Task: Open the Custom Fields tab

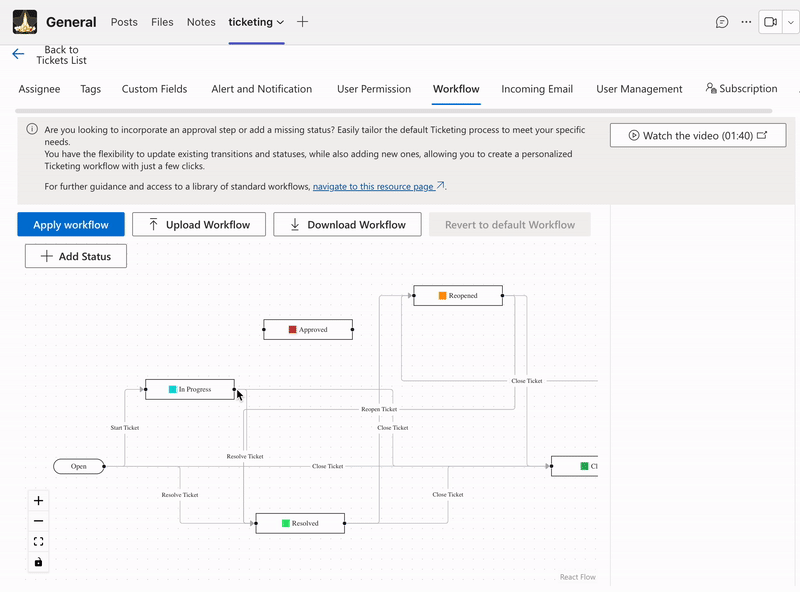Action: coord(155,89)
